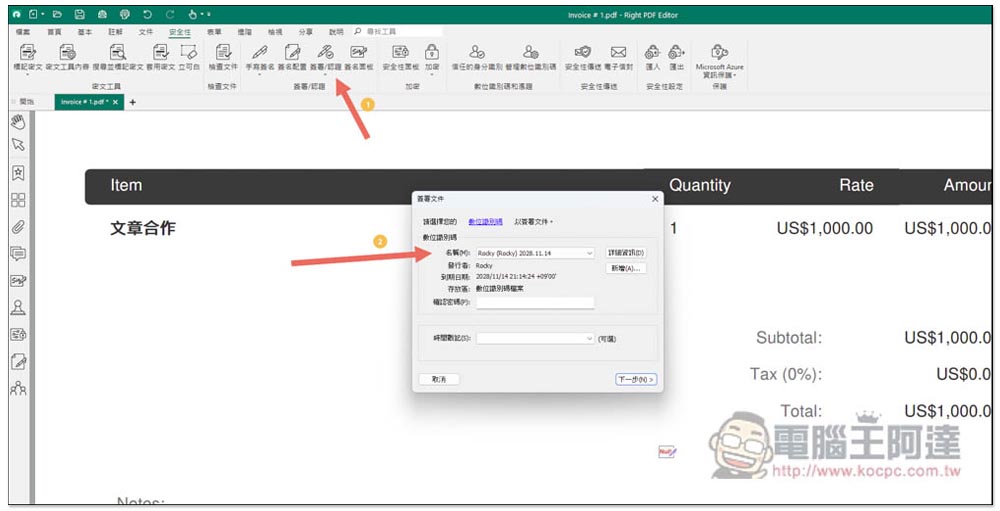
Task: Click the 手寫簽名 handwritten signature tool
Action: (260, 57)
